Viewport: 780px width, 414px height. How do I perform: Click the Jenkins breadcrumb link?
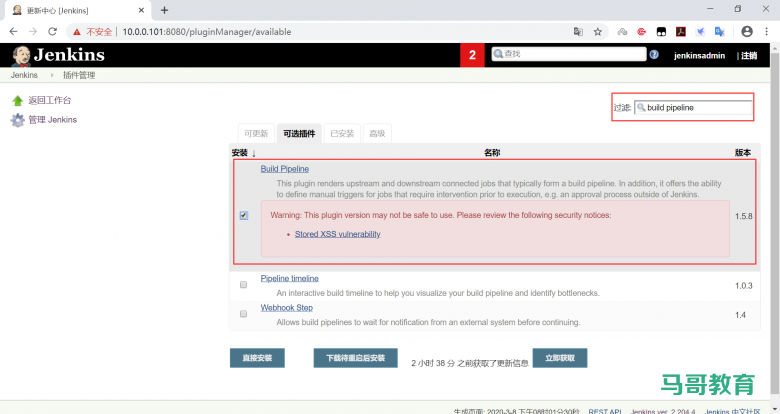(x=24, y=75)
